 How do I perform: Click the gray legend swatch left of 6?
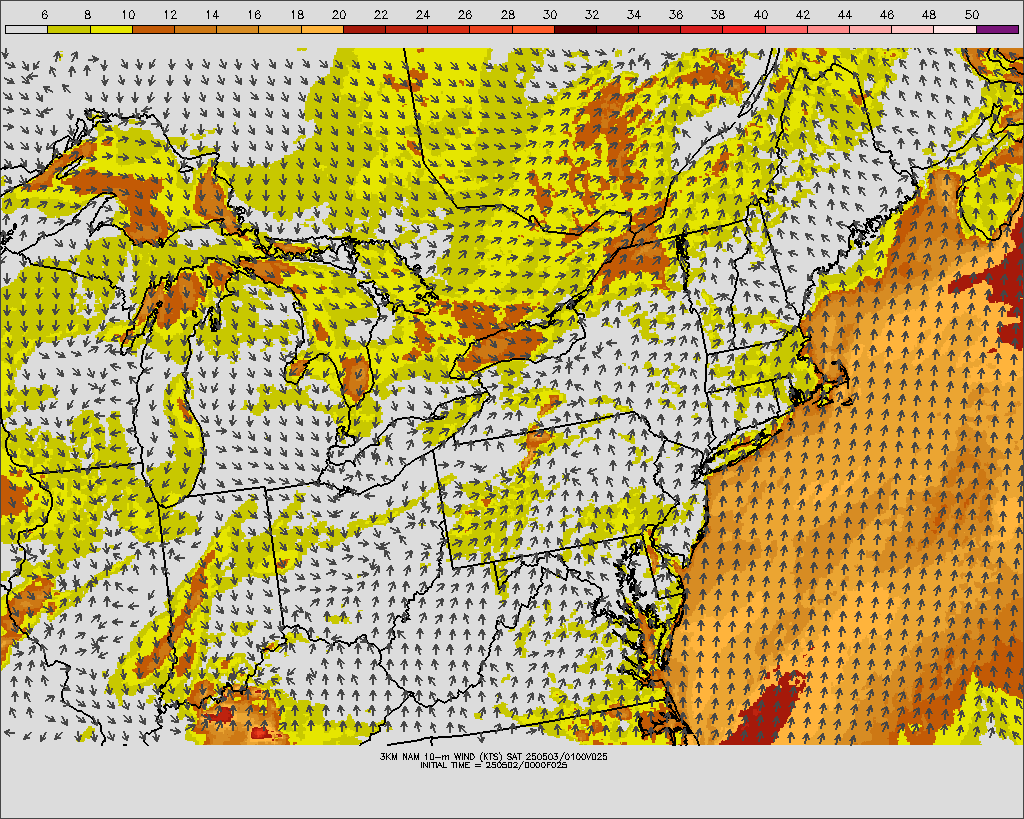[26, 29]
